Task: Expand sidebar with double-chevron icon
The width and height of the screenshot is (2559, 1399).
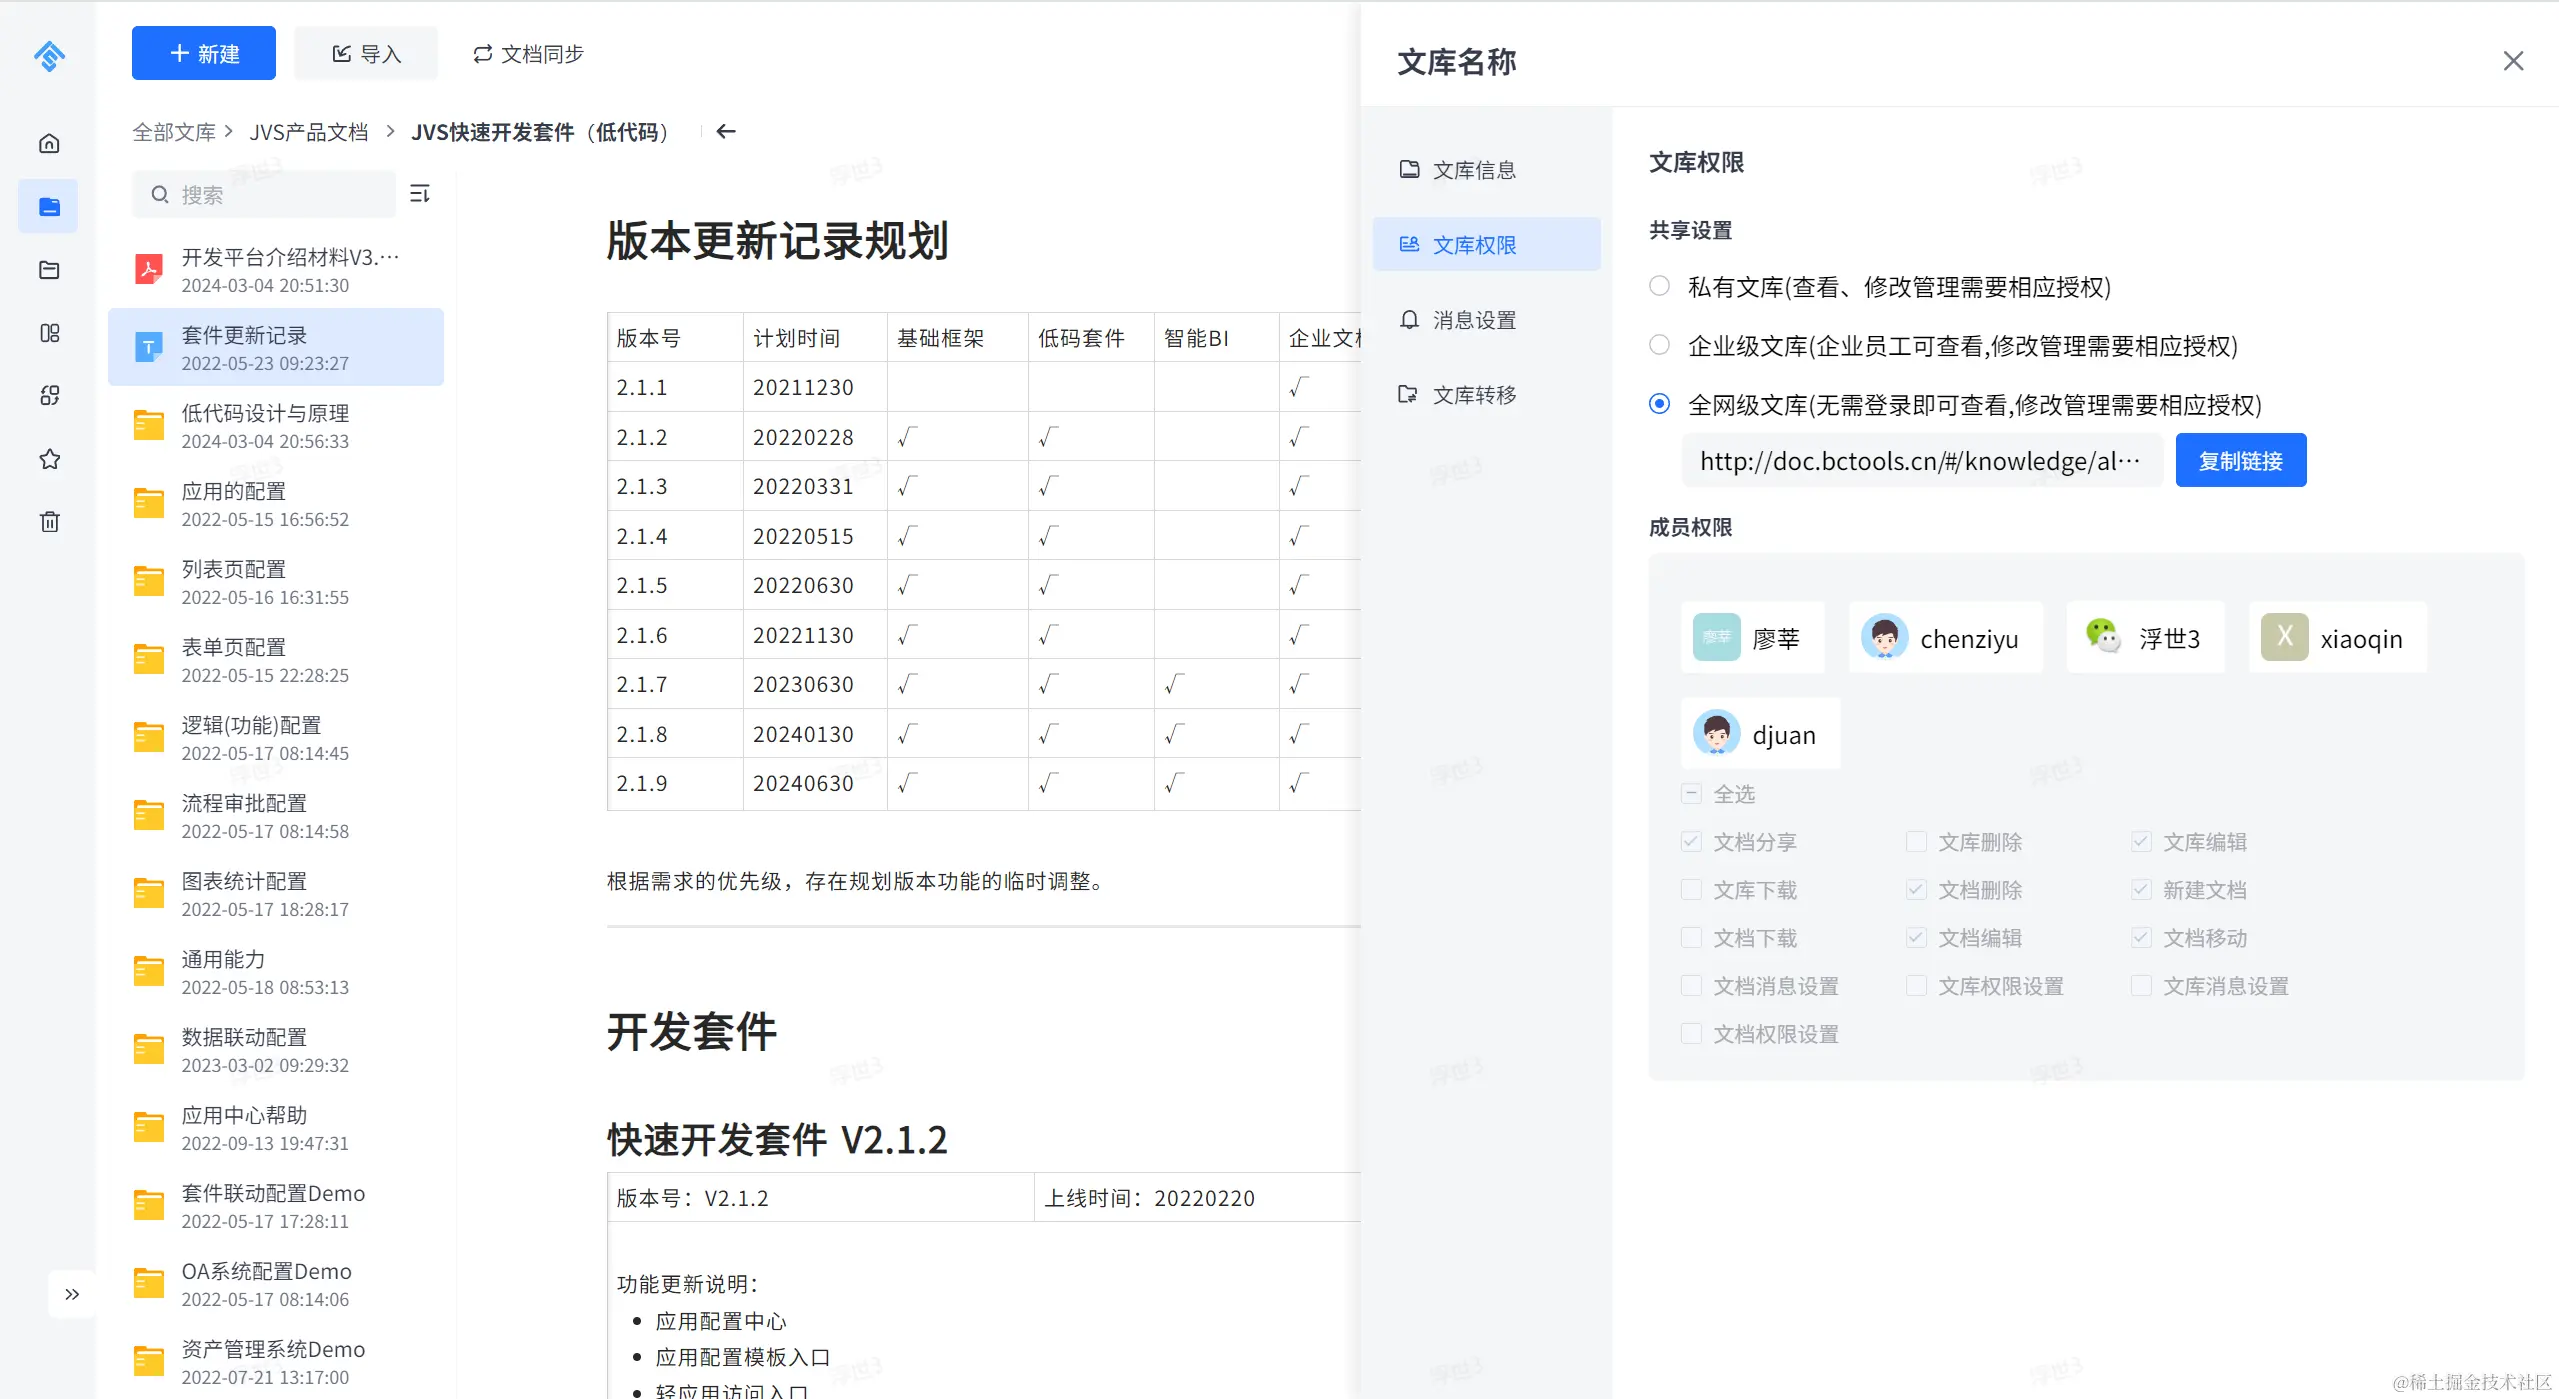Action: [72, 1294]
